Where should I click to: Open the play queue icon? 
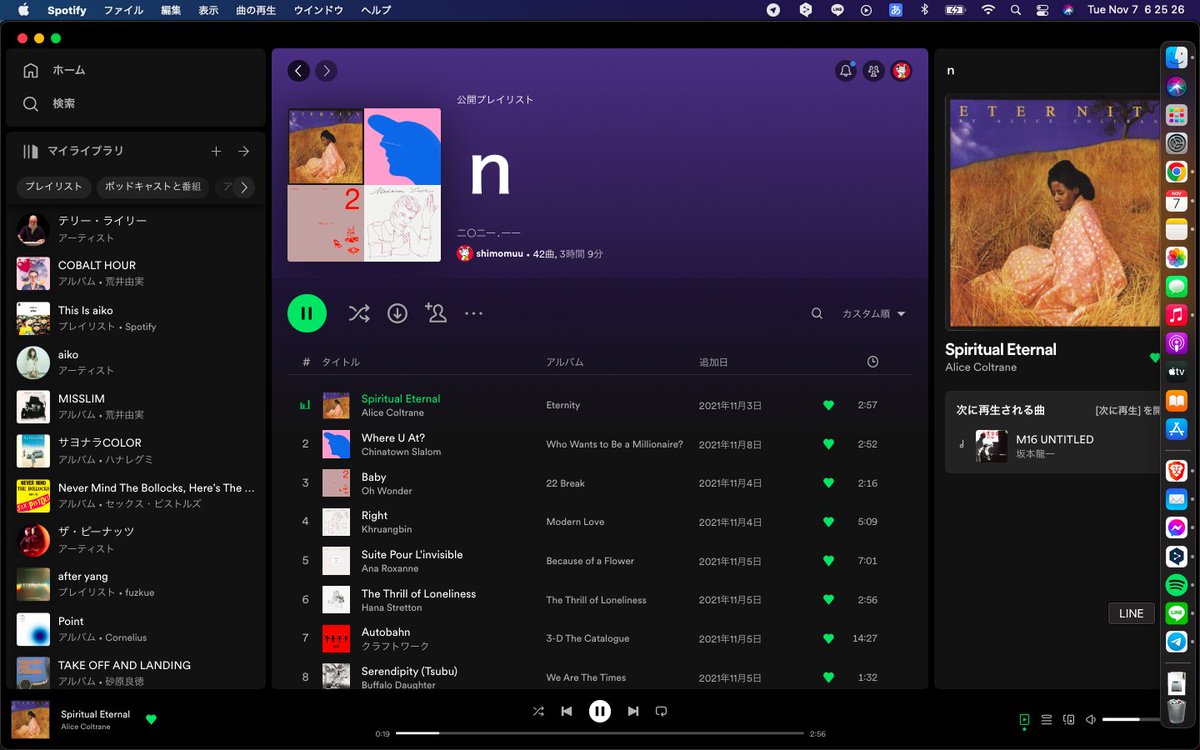(1046, 719)
